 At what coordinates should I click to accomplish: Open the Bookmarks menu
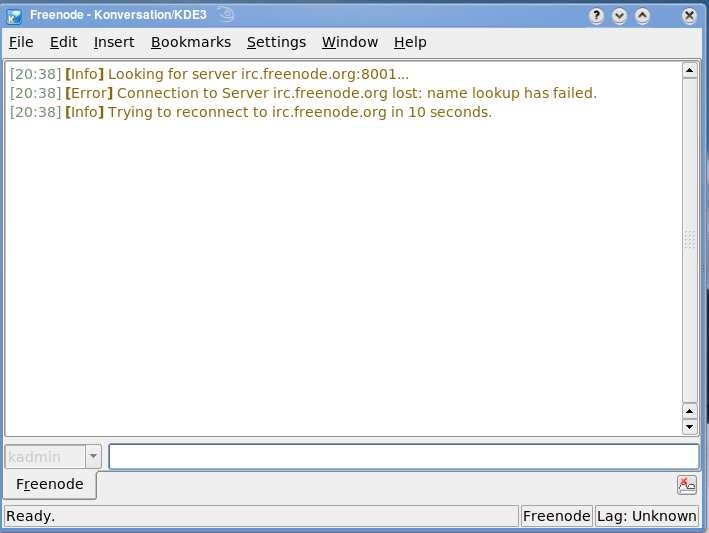click(191, 42)
